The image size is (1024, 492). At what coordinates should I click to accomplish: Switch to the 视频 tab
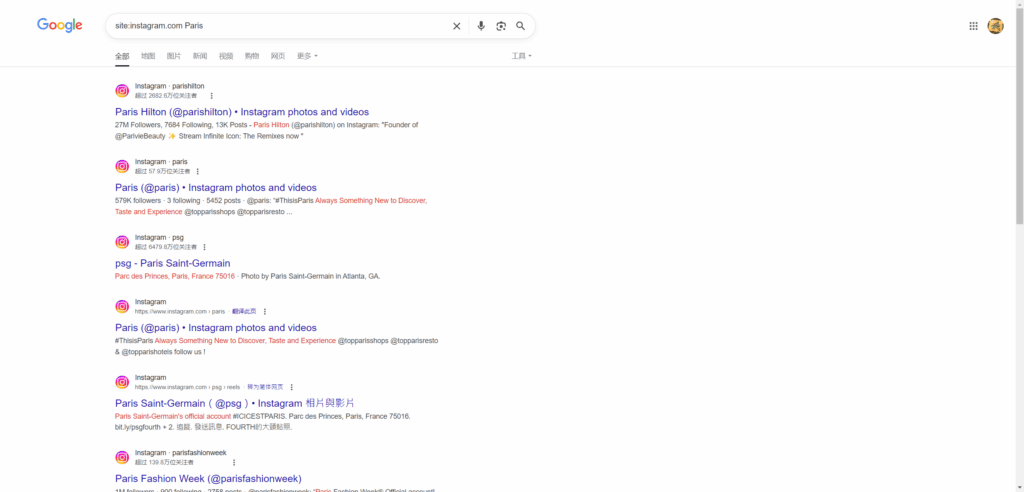[226, 56]
